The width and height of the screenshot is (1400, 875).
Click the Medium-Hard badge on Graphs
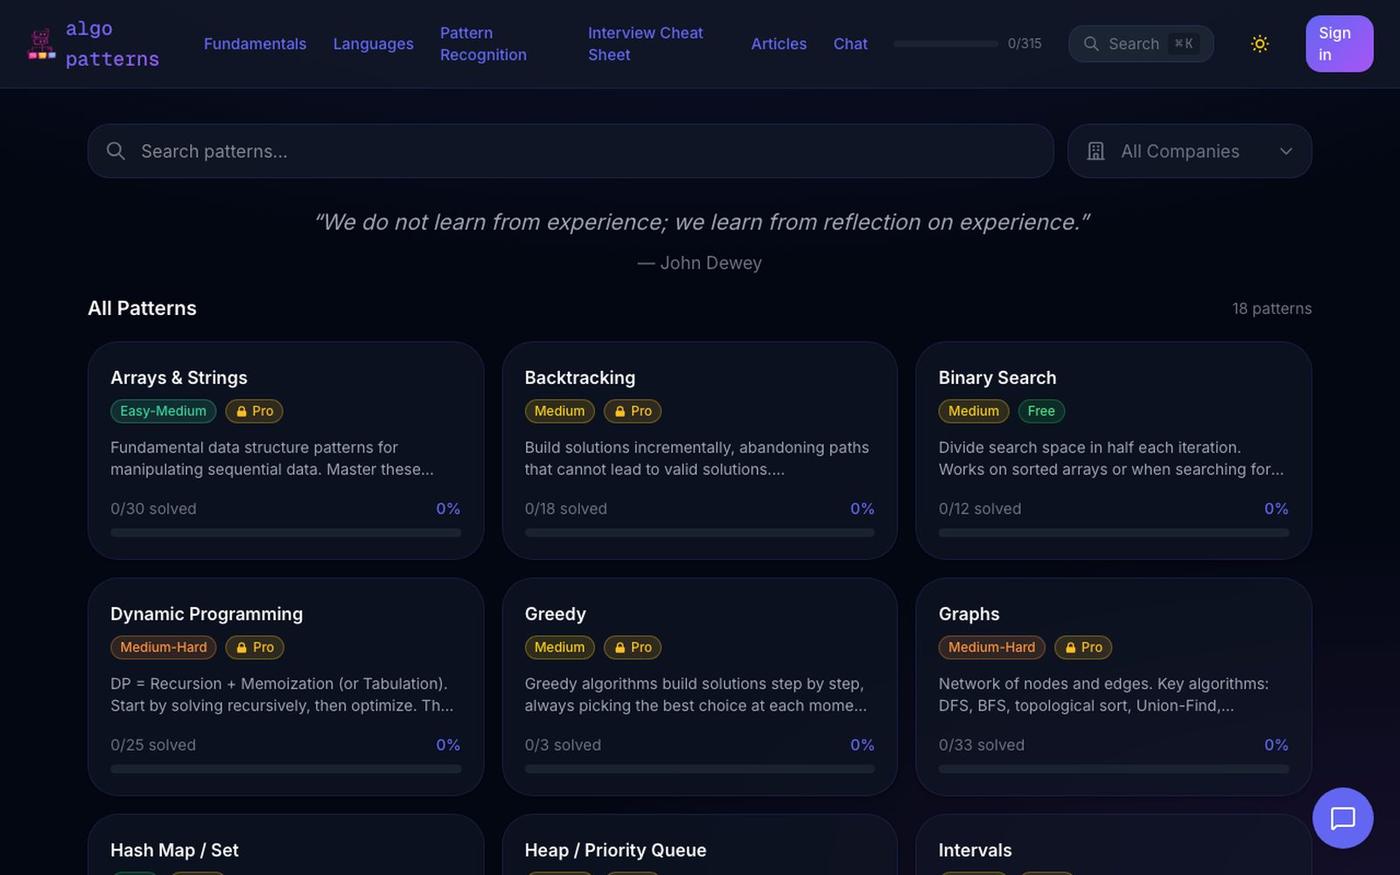point(991,647)
